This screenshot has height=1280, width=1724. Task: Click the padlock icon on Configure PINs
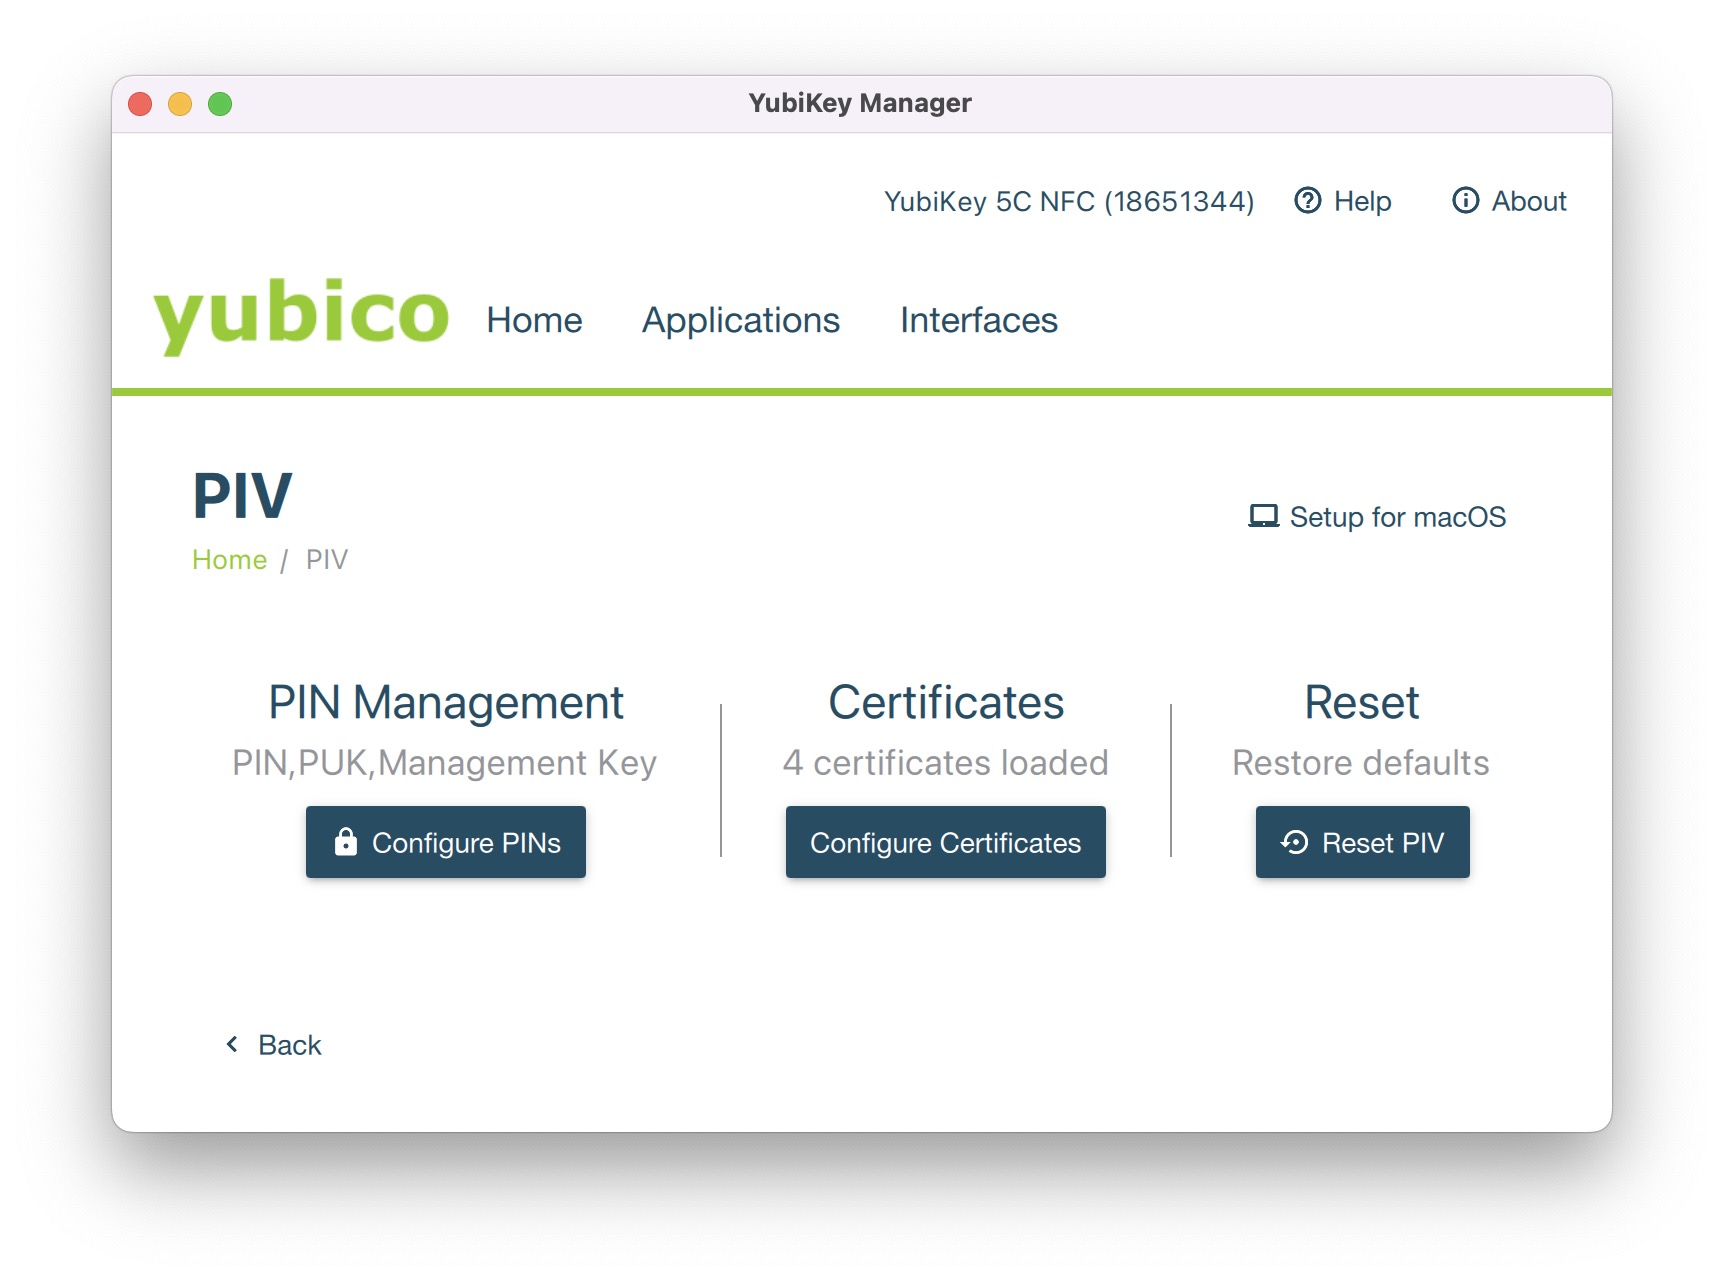346,842
